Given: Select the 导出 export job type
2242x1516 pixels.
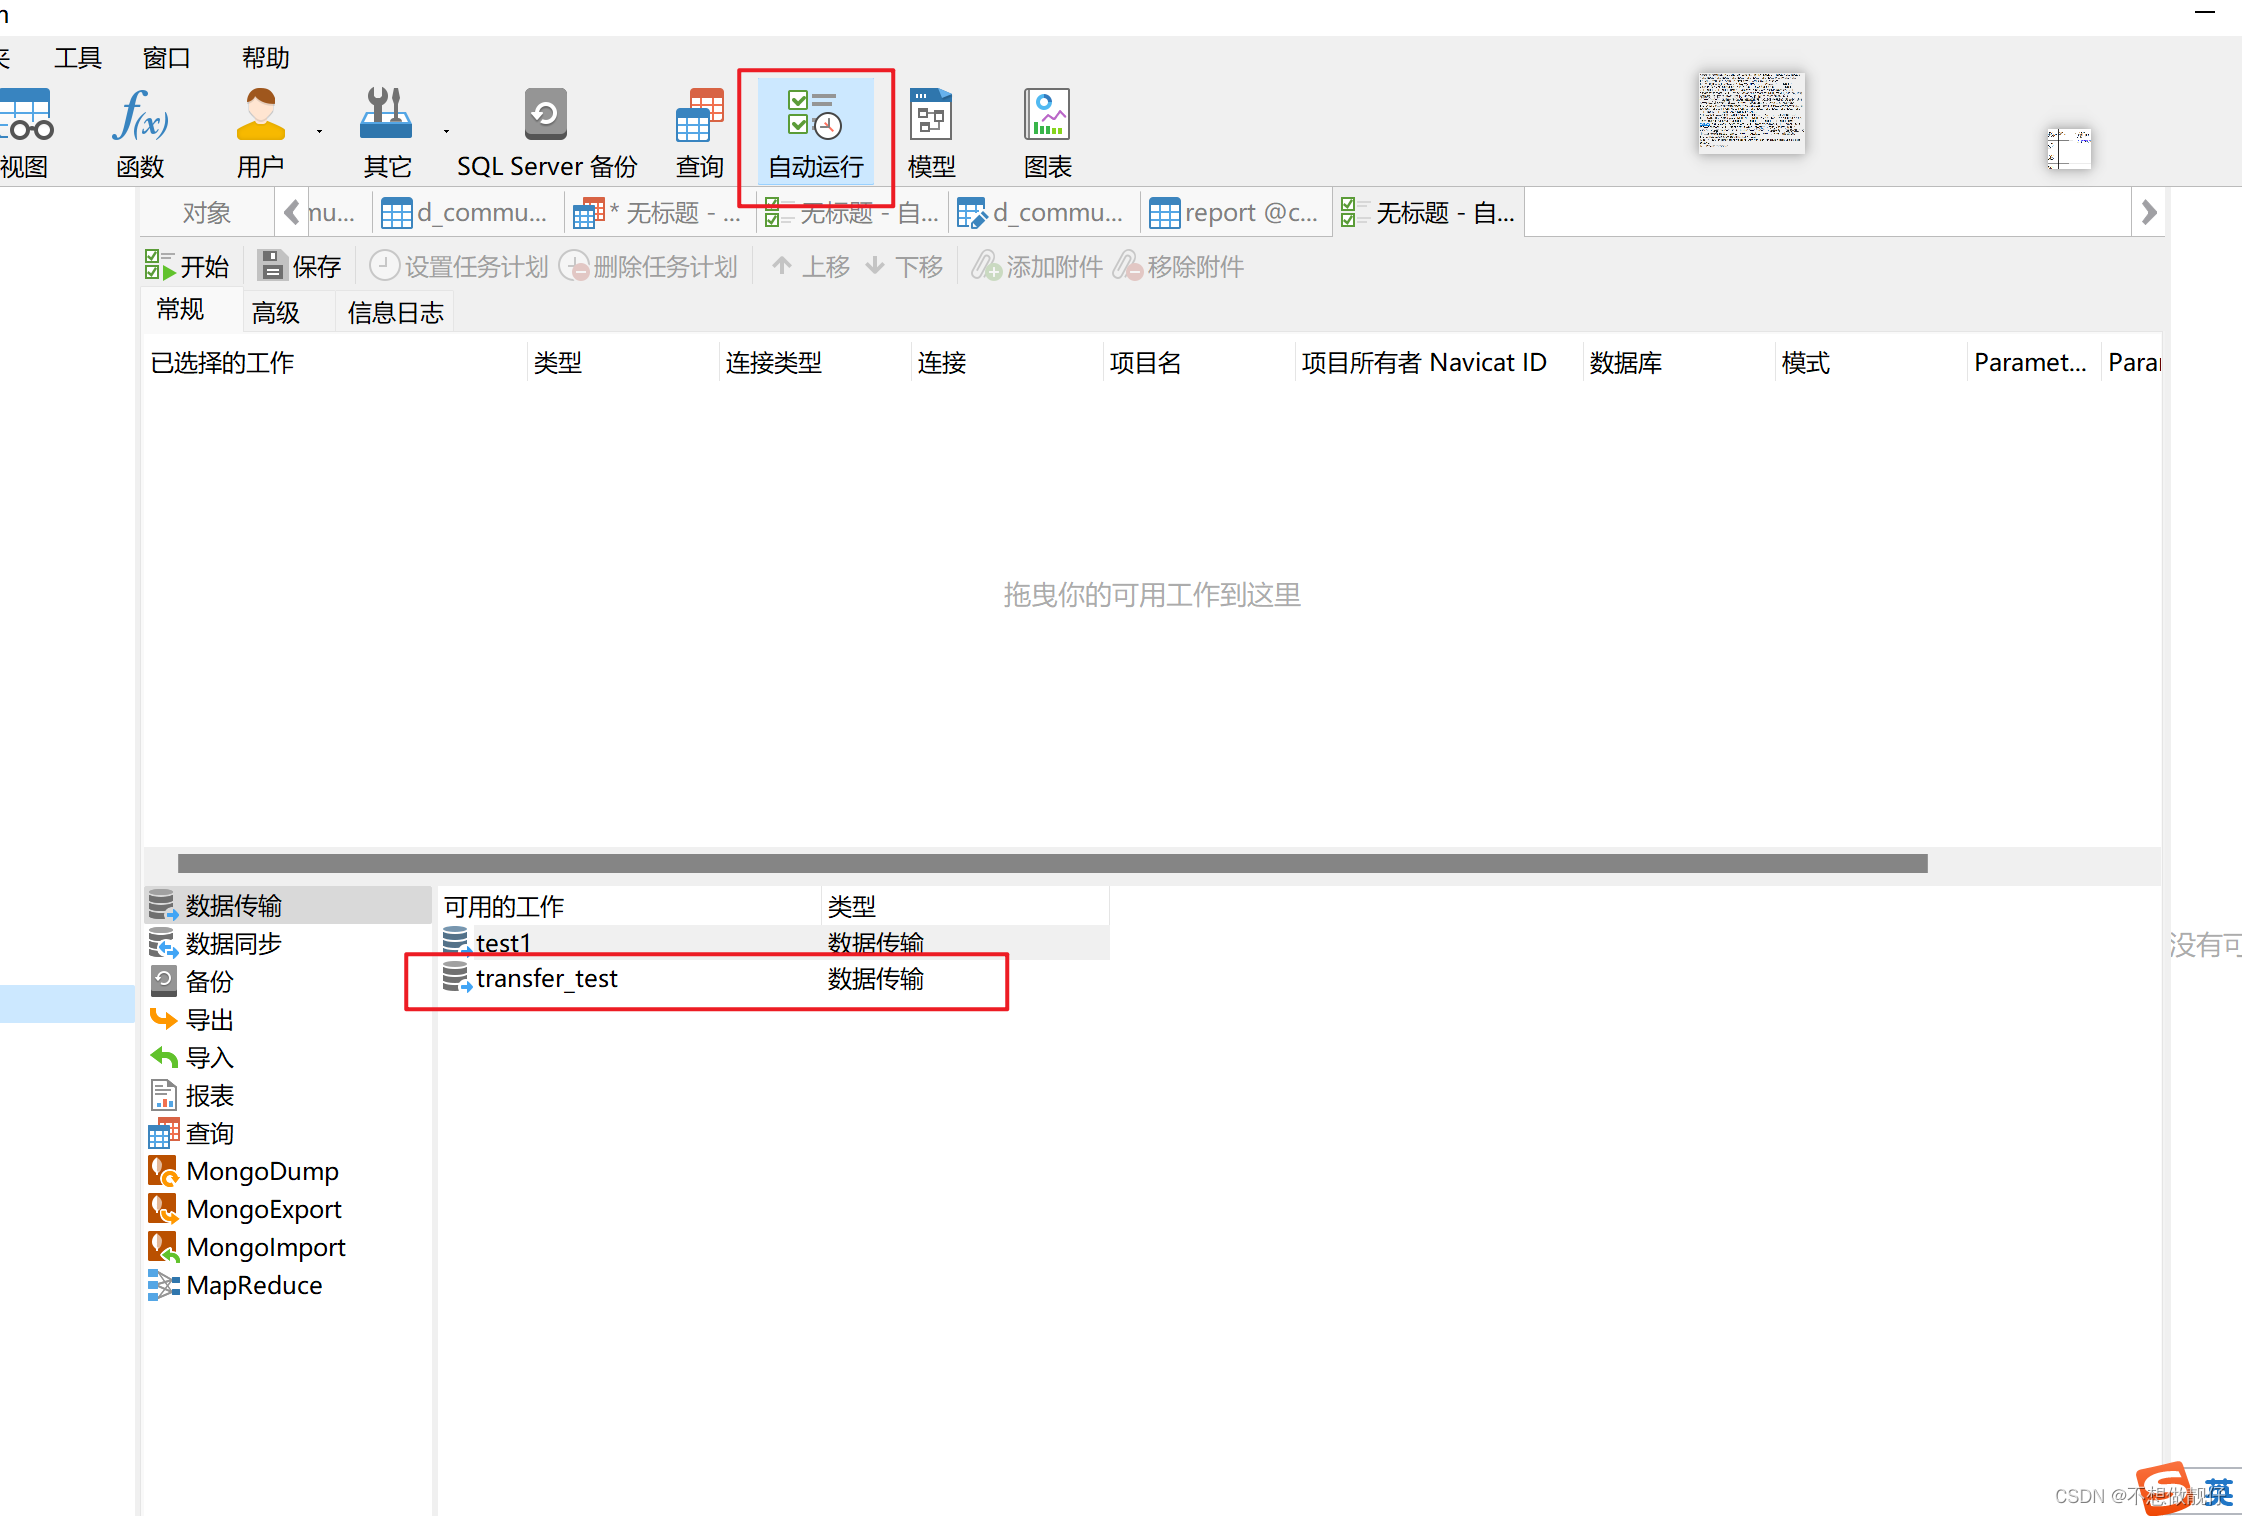Looking at the screenshot, I should tap(210, 1019).
